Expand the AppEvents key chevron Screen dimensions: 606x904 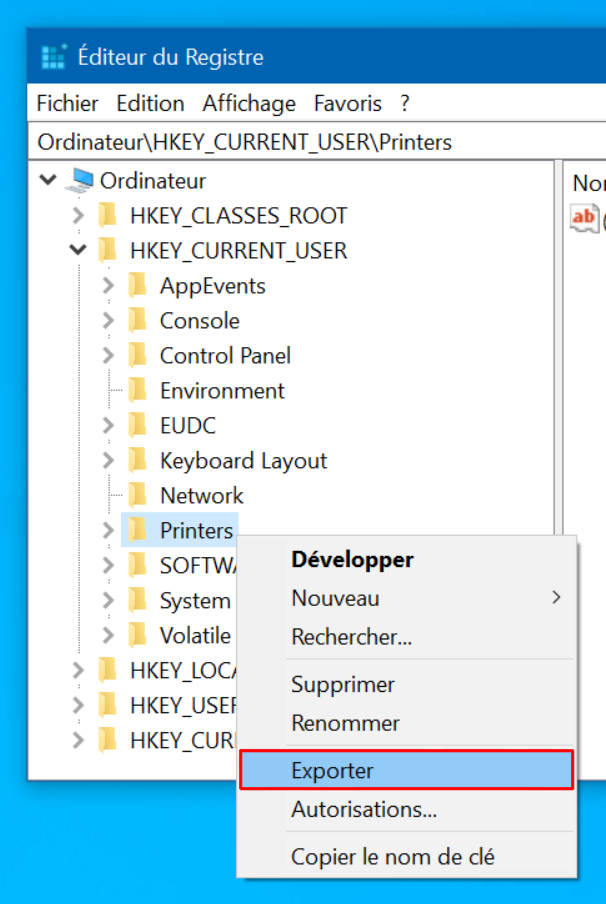(108, 285)
